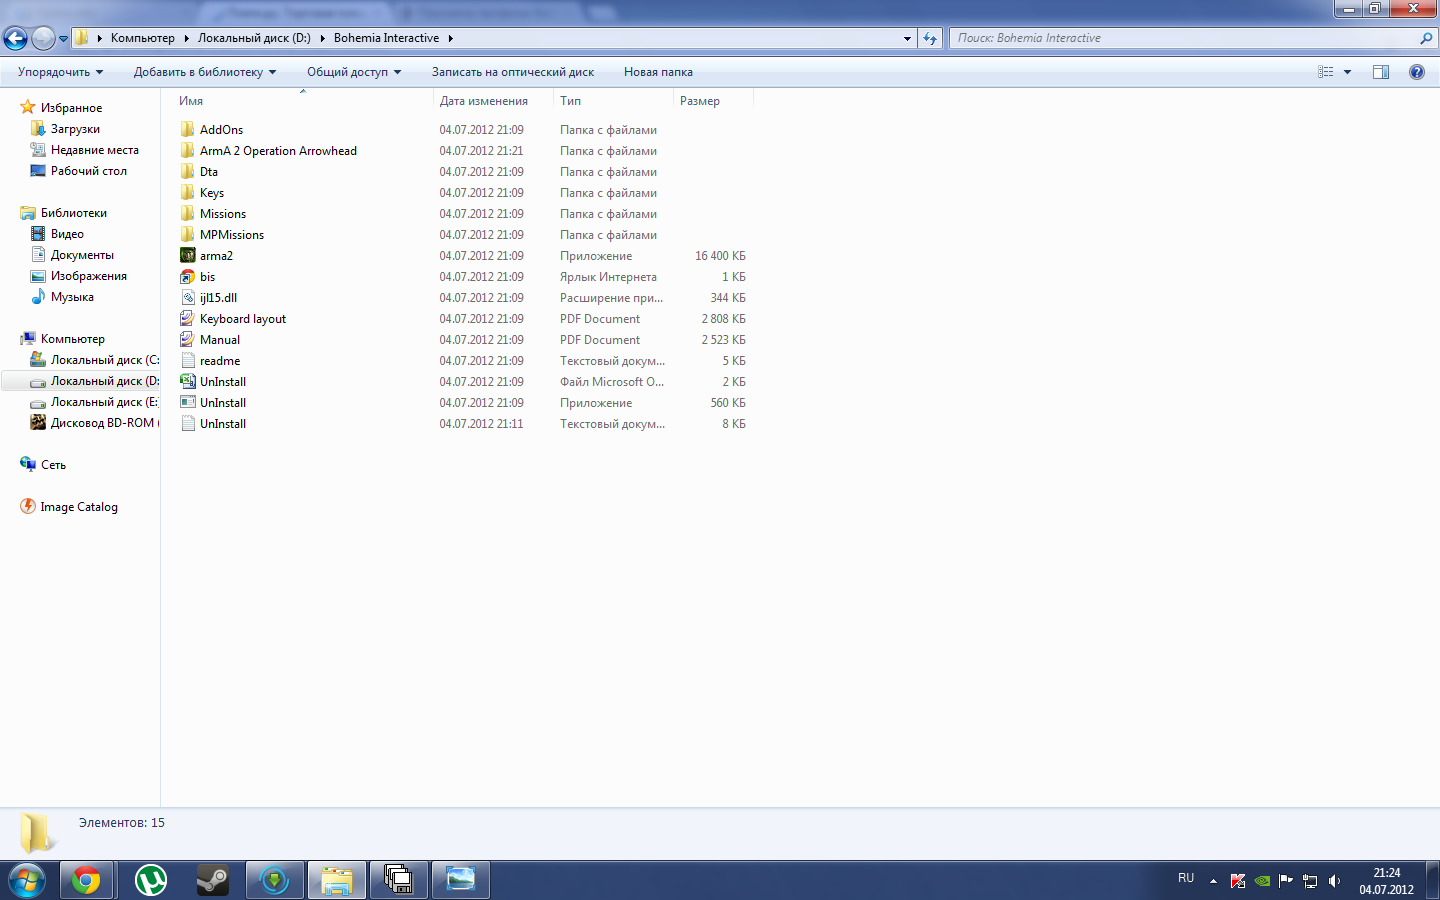Select the ijl15.dll file icon
Screen dimensions: 1440x900
[x=187, y=298]
